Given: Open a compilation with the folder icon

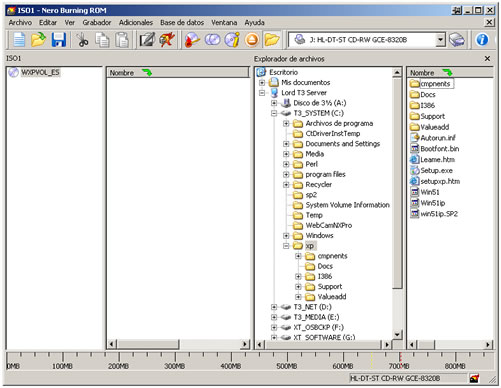Looking at the screenshot, I should click(x=39, y=40).
